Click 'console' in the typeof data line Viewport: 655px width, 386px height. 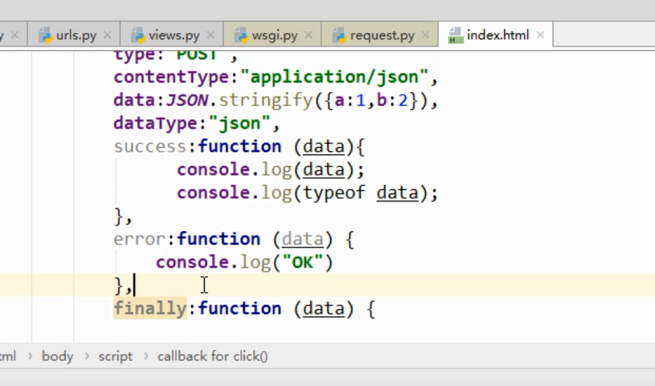click(213, 193)
